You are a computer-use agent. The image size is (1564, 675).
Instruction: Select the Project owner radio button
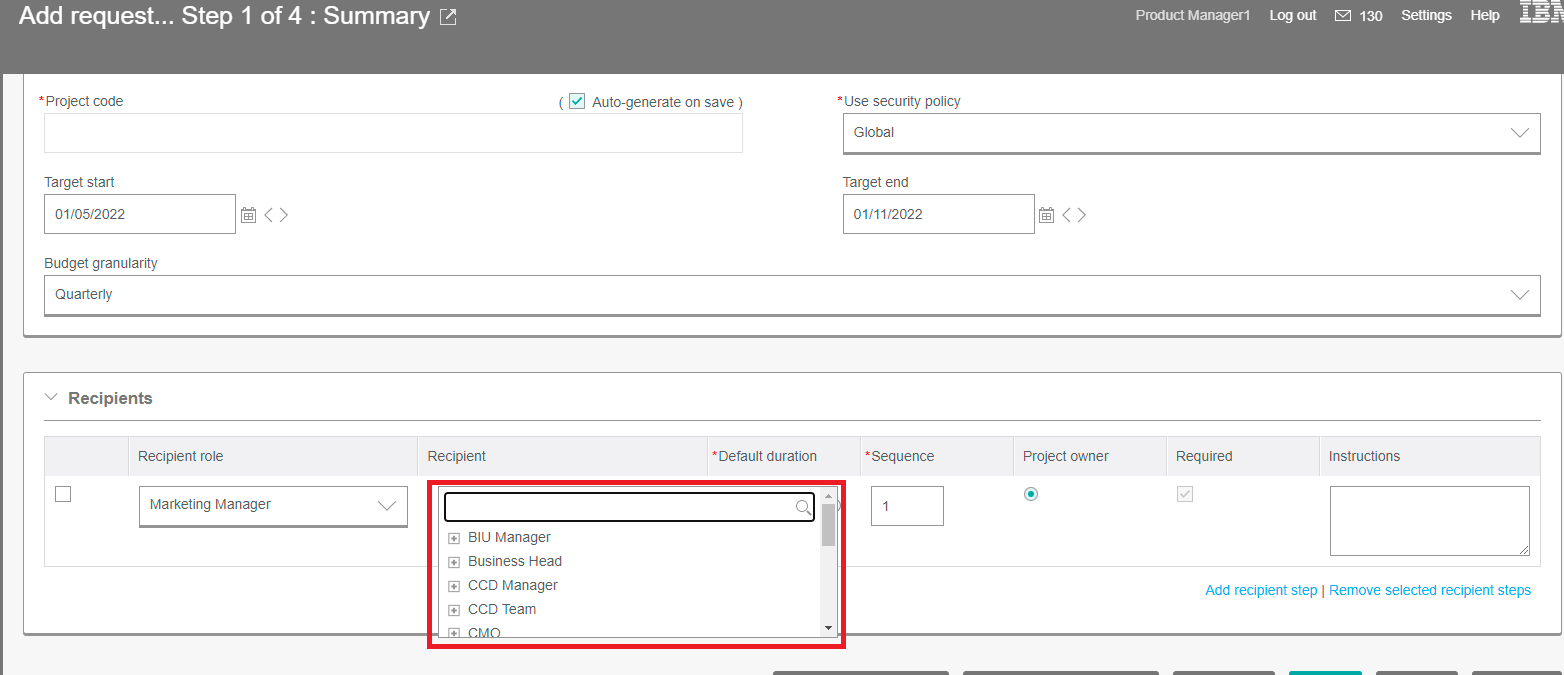point(1031,494)
